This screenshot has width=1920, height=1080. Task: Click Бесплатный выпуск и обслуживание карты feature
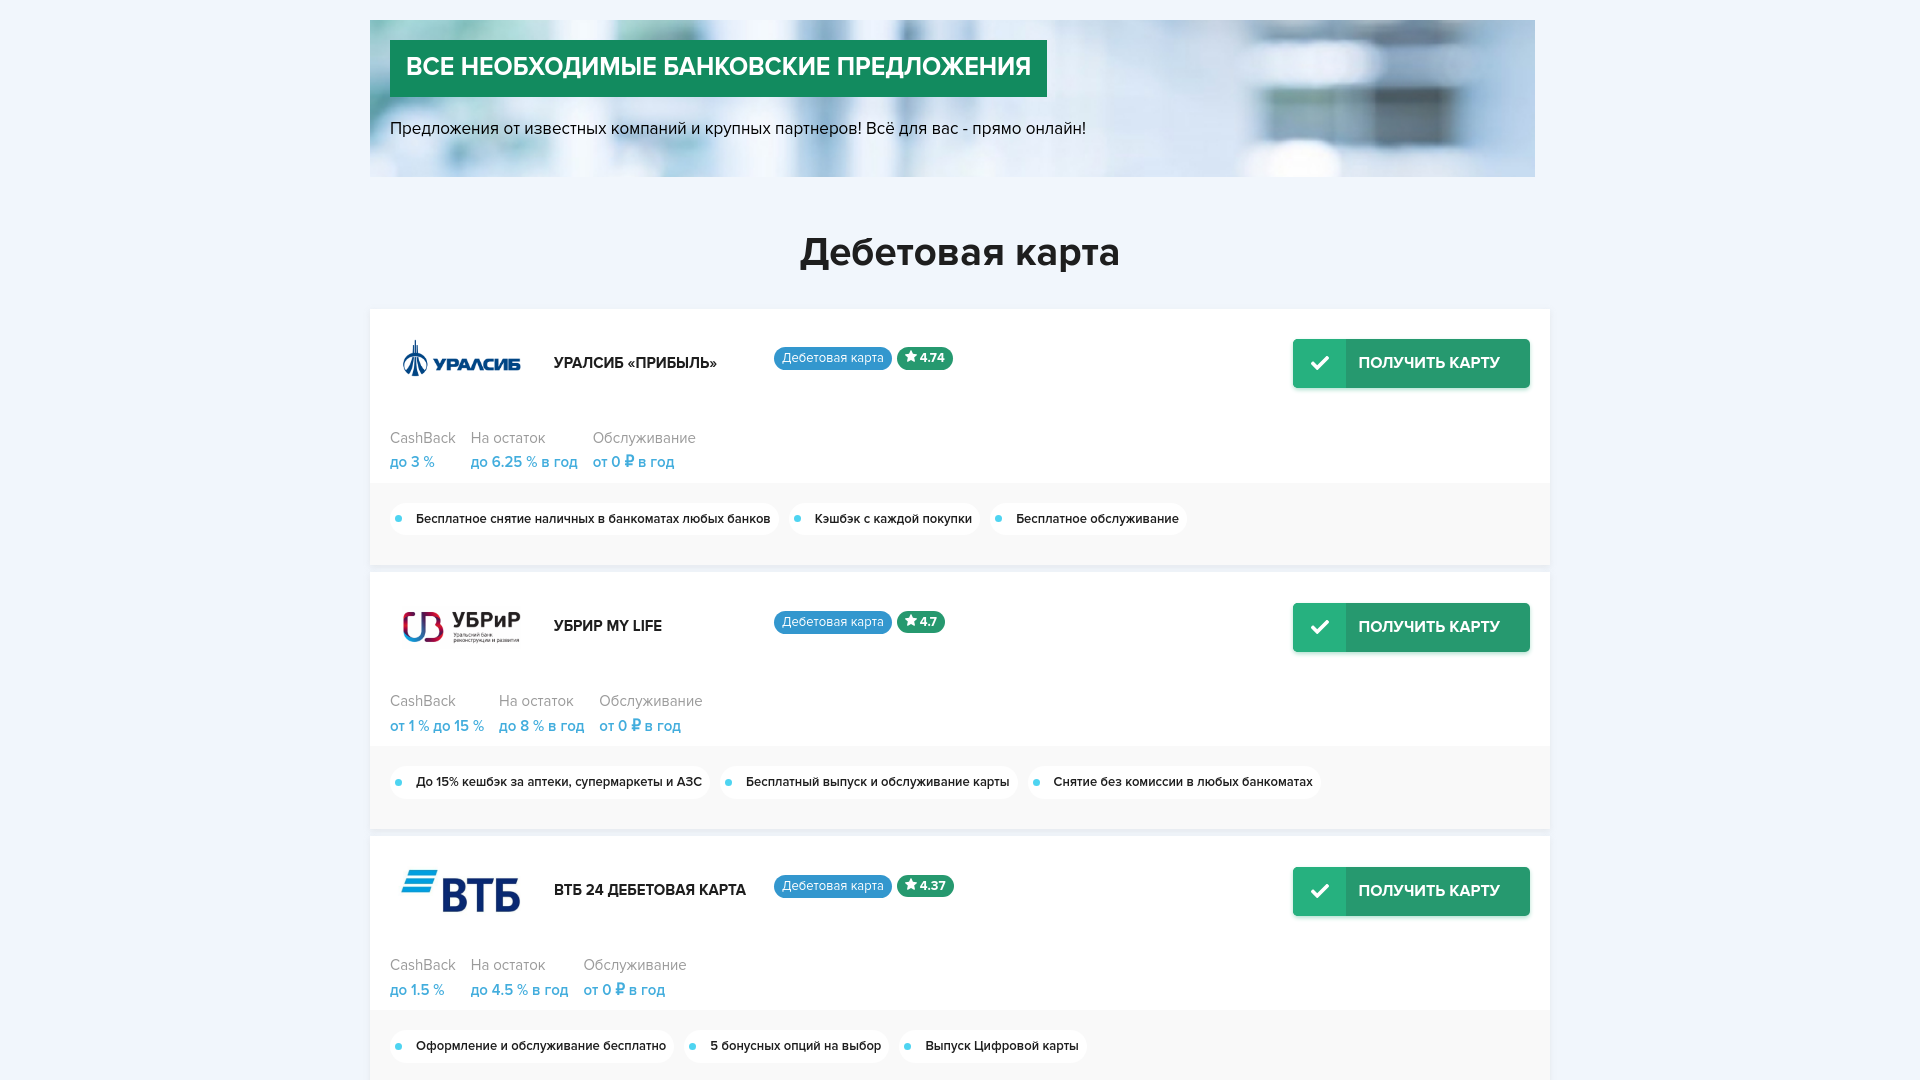tap(869, 782)
